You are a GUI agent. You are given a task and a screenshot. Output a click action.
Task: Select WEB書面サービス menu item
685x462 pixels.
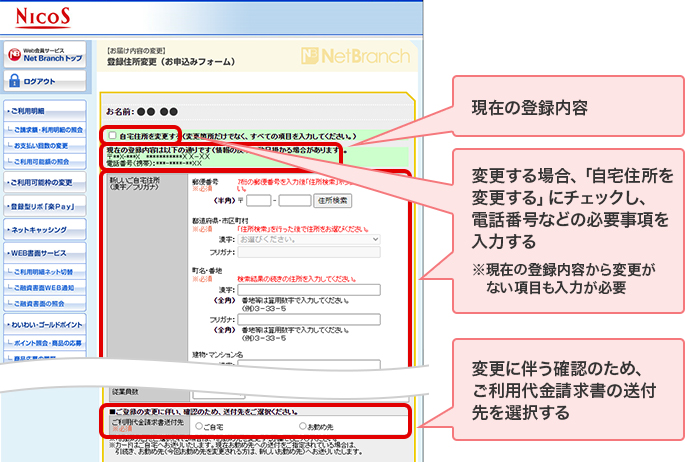coord(45,253)
